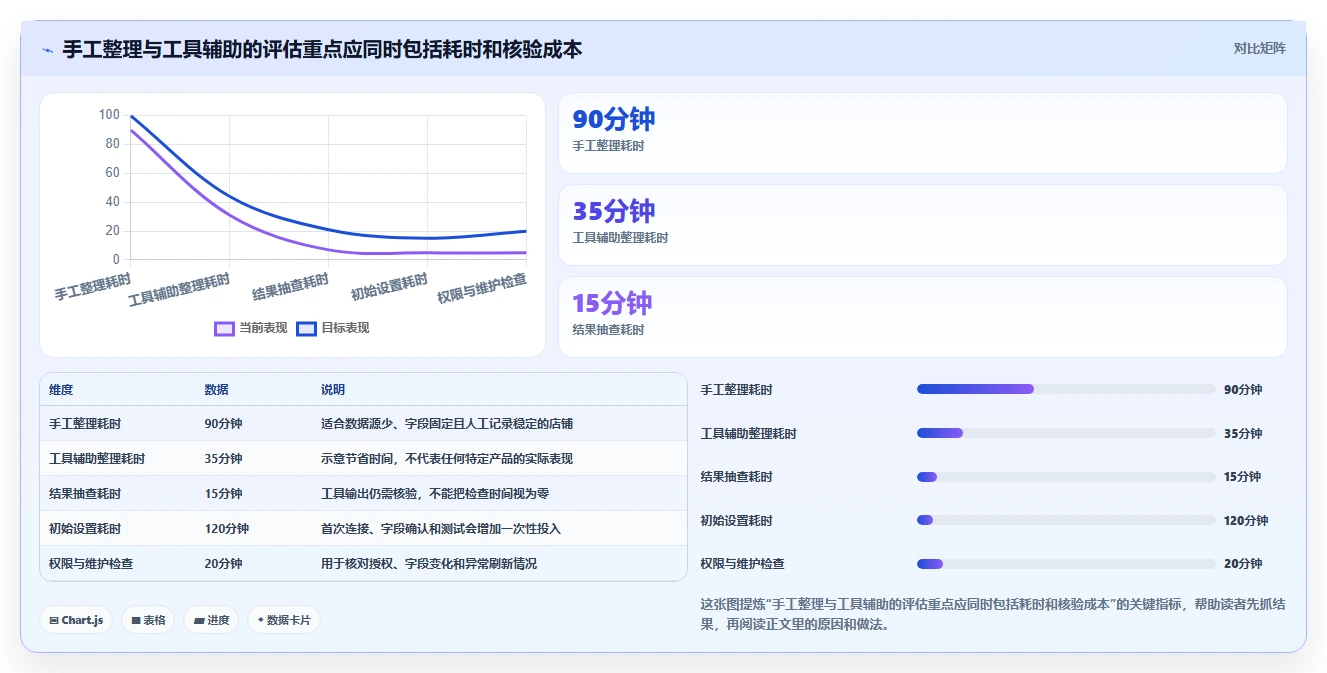Click description 示意节省时间,不代表任何特定产品的实际表现
Image resolution: width=1327 pixels, height=673 pixels.
tap(447, 459)
